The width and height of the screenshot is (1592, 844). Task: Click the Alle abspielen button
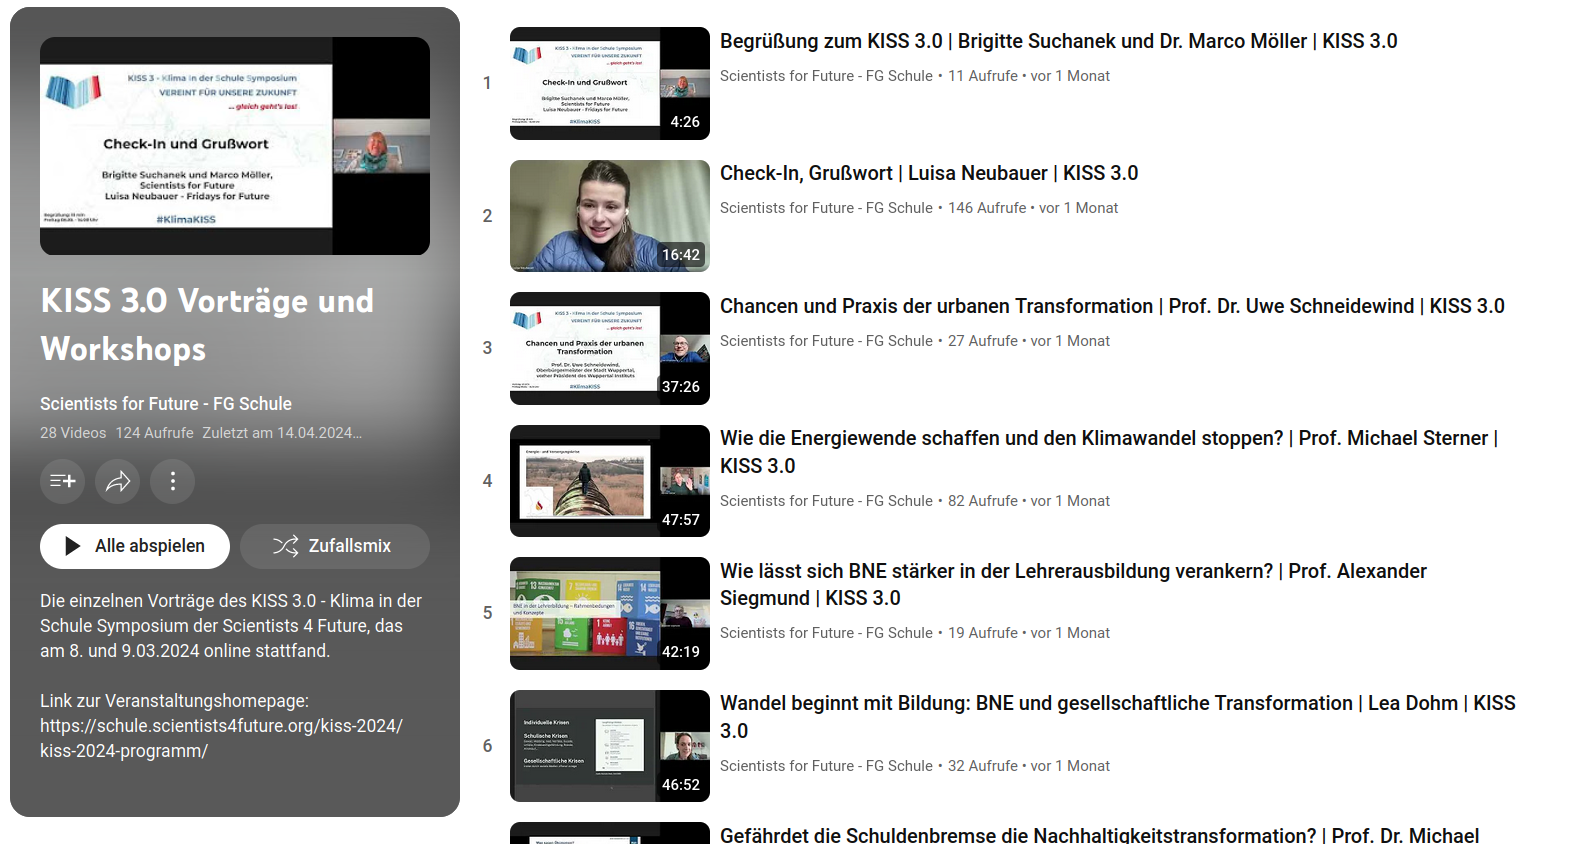click(135, 546)
